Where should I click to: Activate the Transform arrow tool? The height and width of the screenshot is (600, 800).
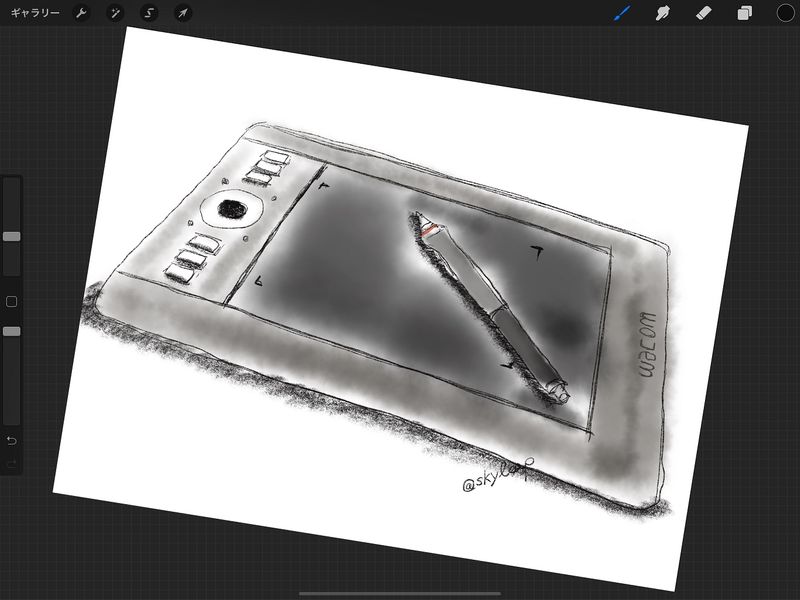point(182,13)
